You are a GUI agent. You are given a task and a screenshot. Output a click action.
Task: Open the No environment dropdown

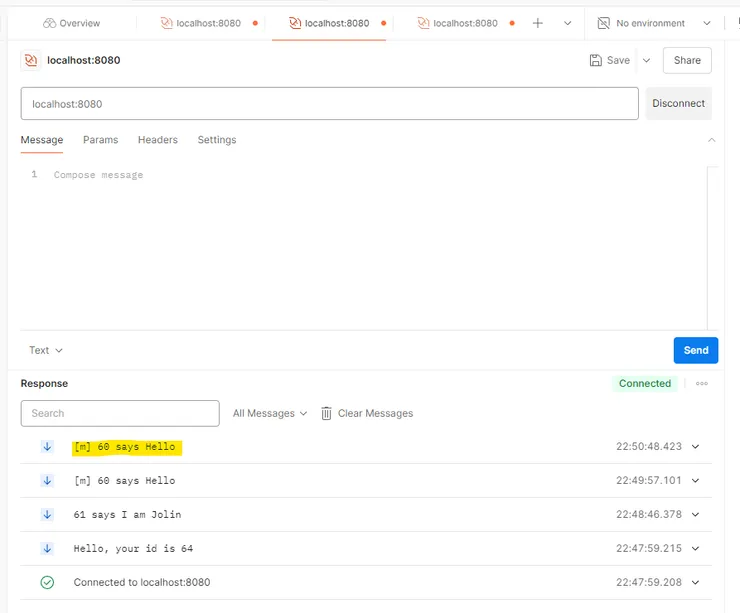654,23
